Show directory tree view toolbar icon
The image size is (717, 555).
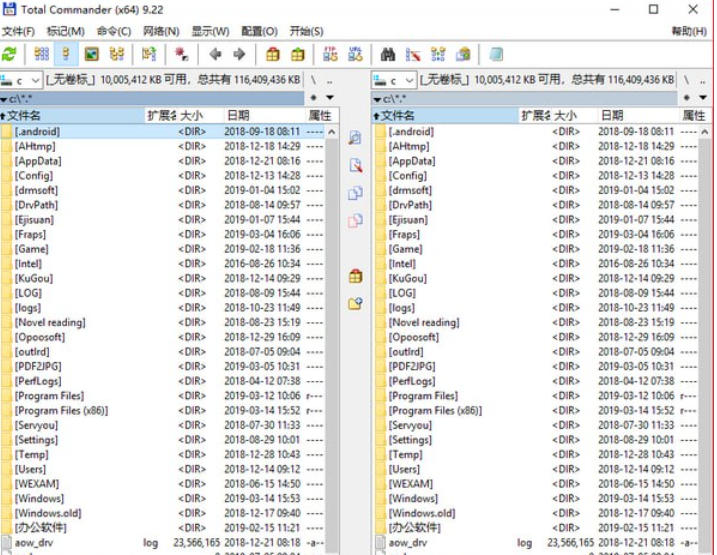117,54
